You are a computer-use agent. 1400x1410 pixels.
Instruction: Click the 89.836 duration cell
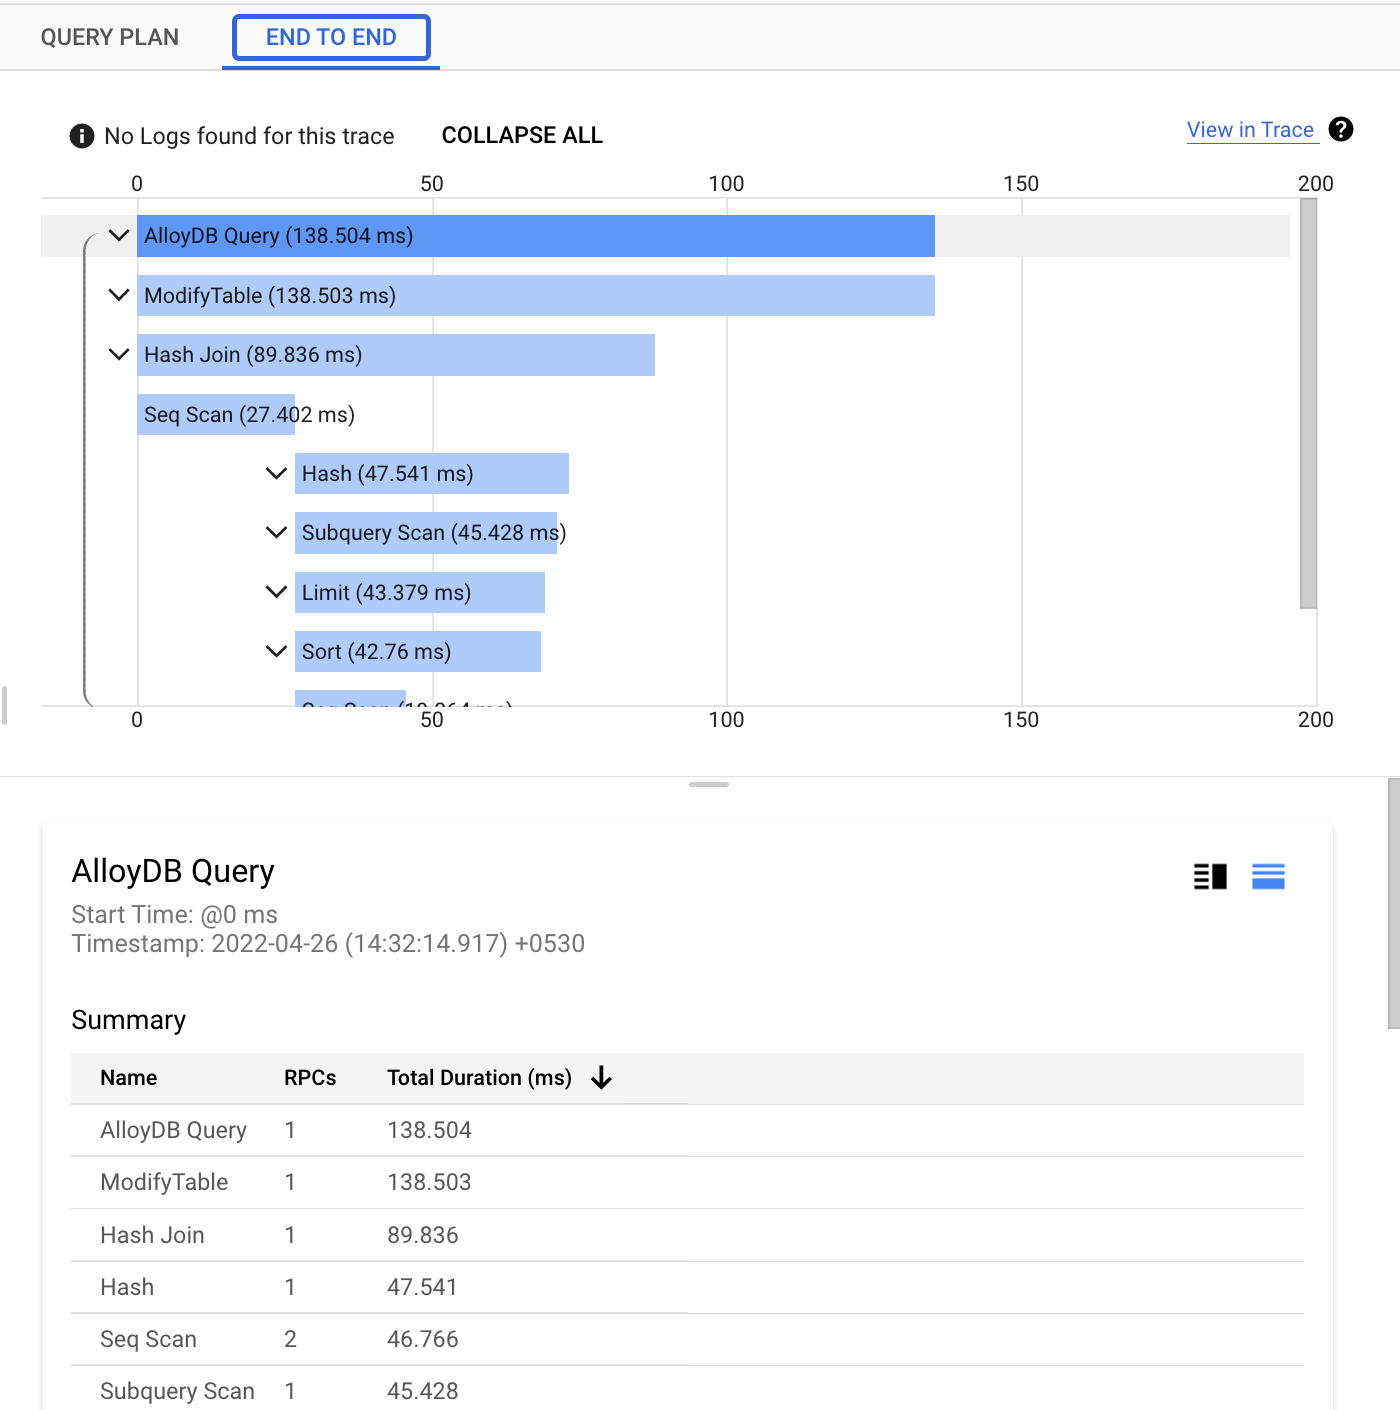(x=422, y=1235)
